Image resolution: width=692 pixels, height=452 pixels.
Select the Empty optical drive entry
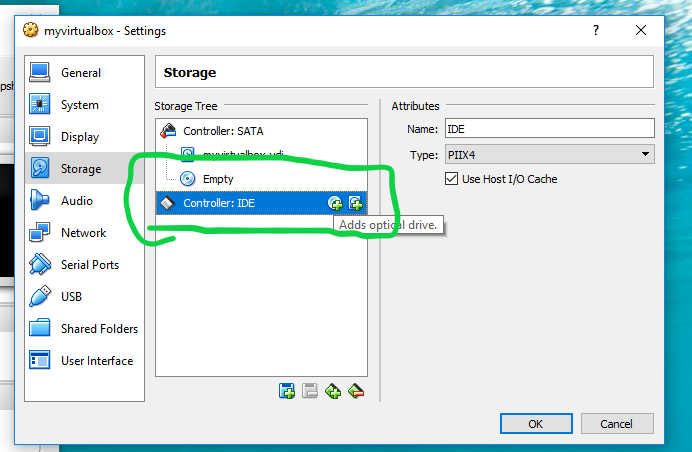click(217, 179)
